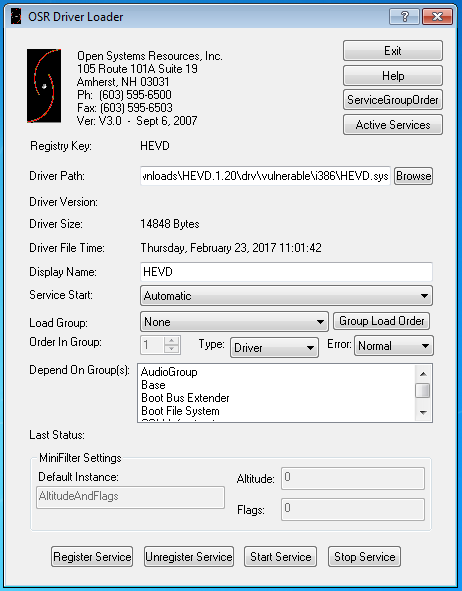462x591 pixels.
Task: Click the version text V3.0 Sept 6, 2007
Action: (137, 121)
